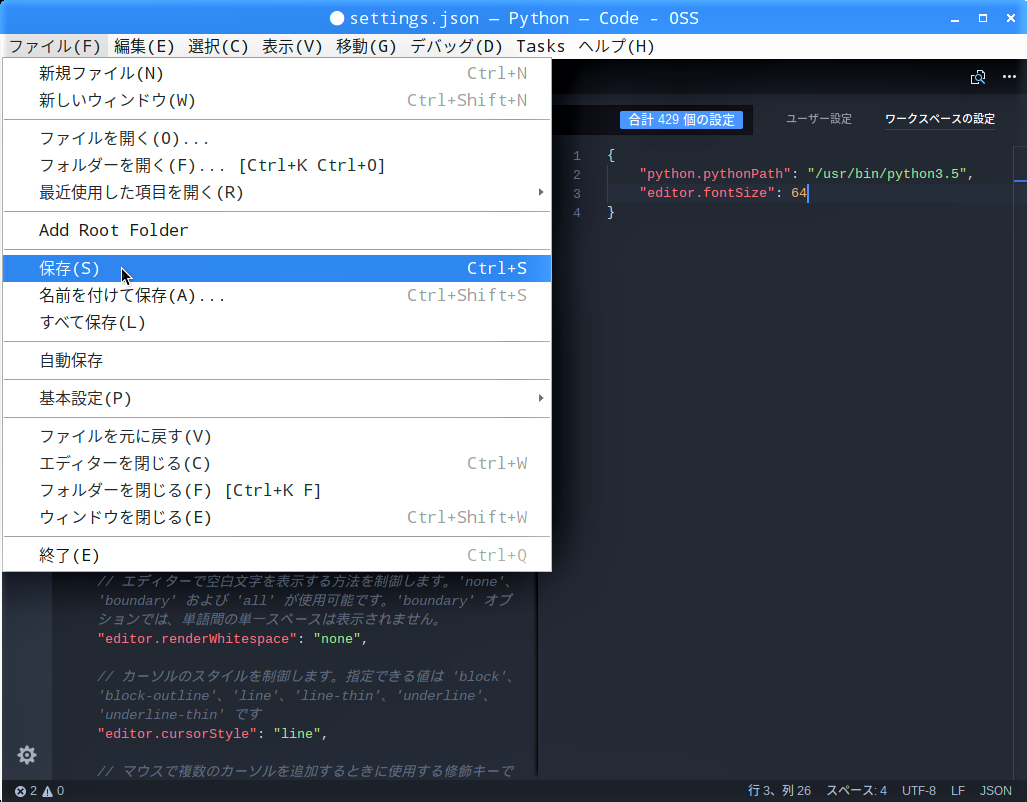Open the more actions ellipsis icon
Image resolution: width=1027 pixels, height=802 pixels.
pyautogui.click(x=1009, y=77)
